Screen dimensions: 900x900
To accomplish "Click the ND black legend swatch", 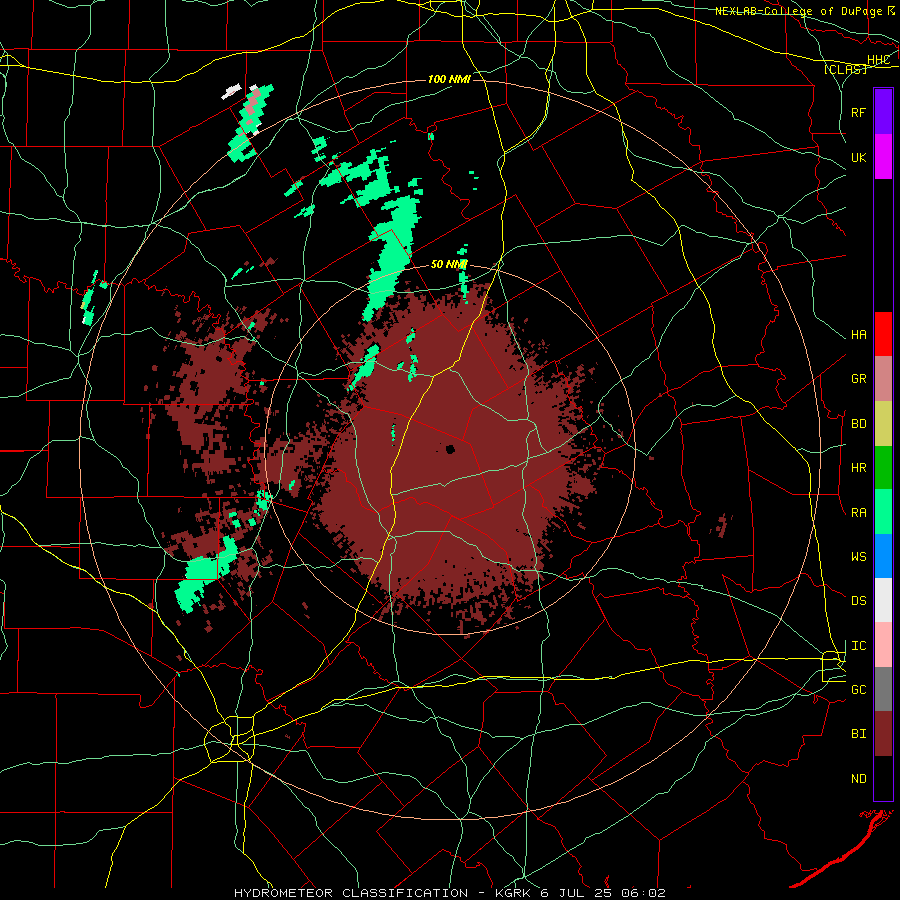I will click(x=883, y=778).
